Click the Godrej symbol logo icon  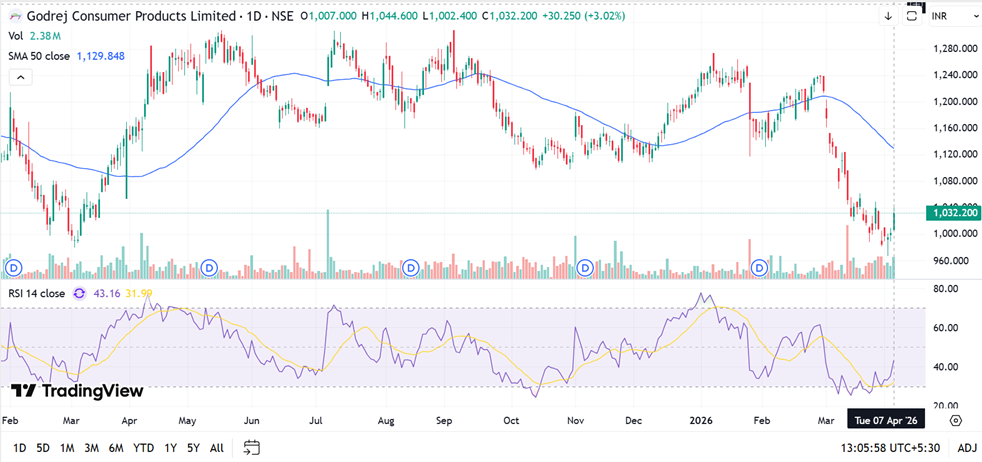tap(14, 17)
